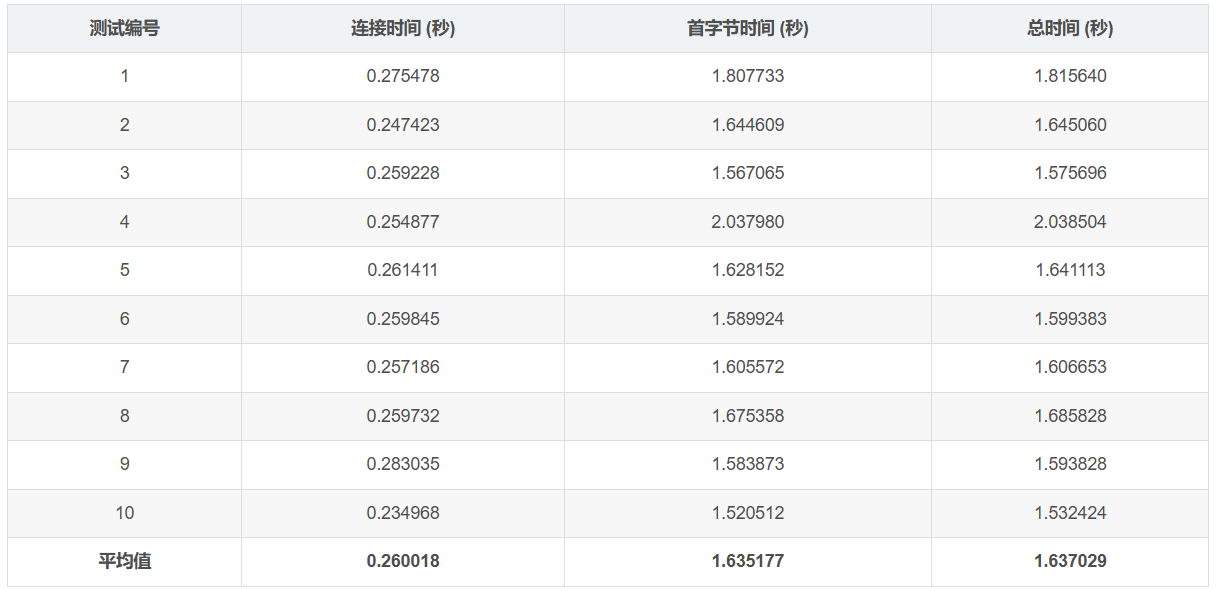Image resolution: width=1219 pixels, height=591 pixels.
Task: Select the first byte time 1.807733
Action: 747,76
